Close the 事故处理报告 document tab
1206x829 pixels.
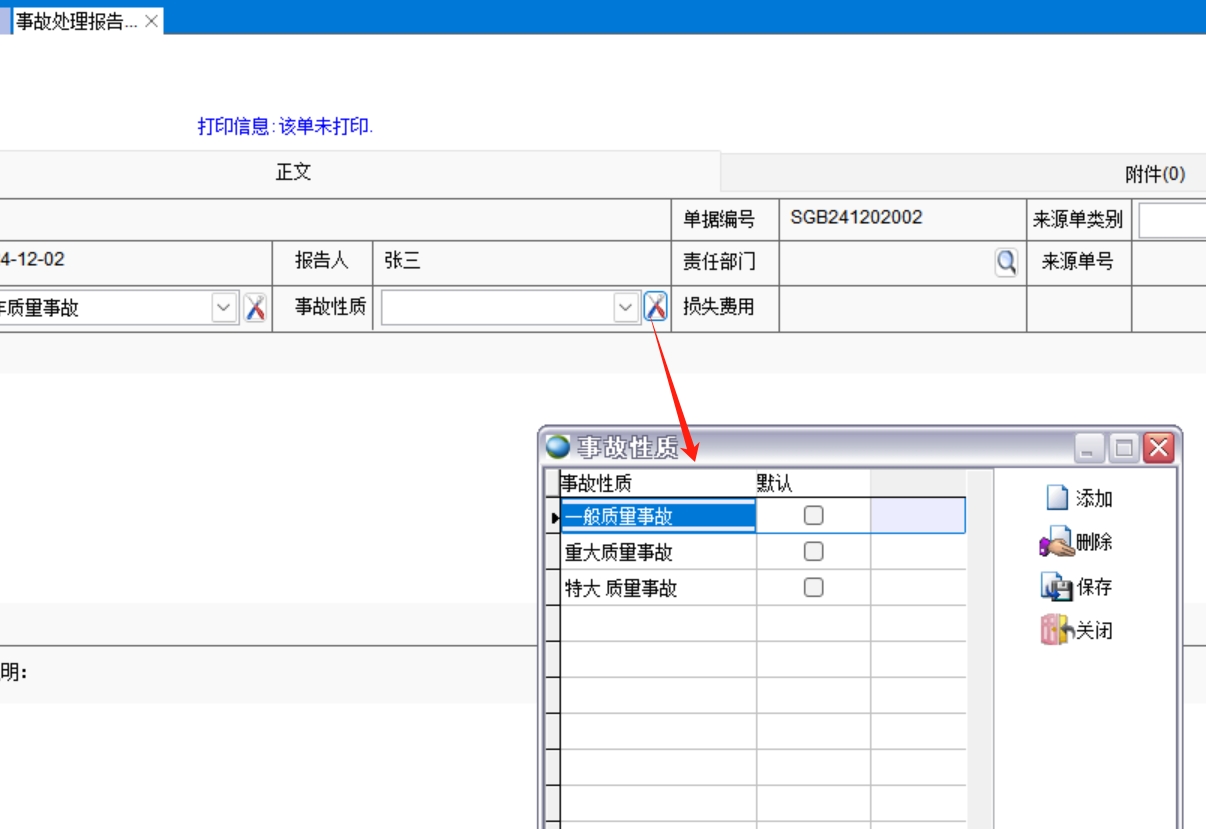click(152, 21)
